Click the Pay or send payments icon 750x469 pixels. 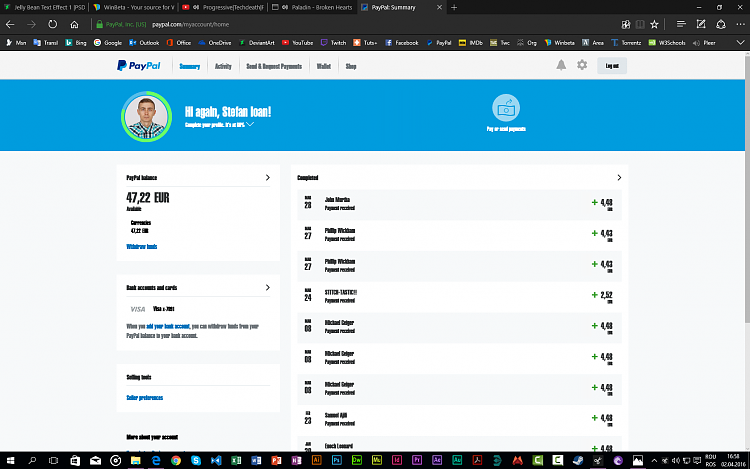pos(506,108)
